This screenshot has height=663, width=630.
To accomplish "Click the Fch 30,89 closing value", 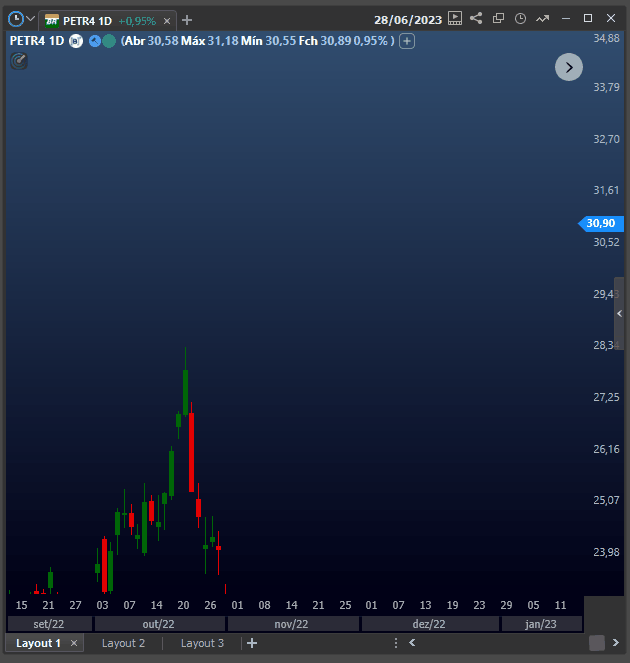I will (x=325, y=41).
